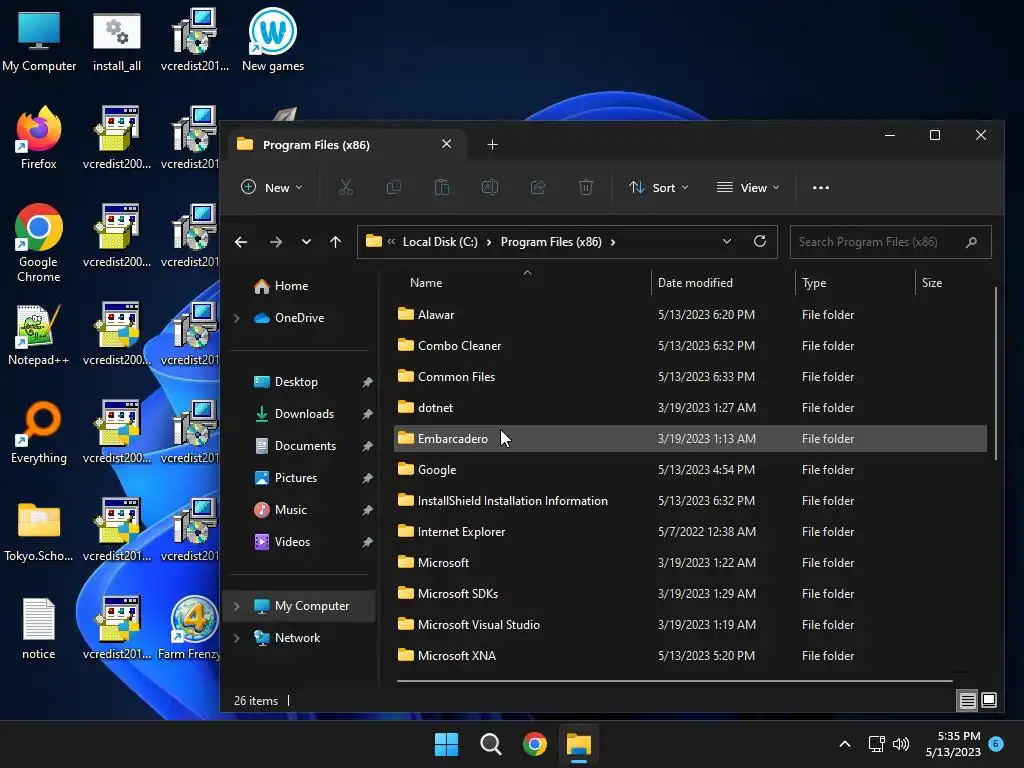Click the vertical scrollbar of file list

[995, 374]
